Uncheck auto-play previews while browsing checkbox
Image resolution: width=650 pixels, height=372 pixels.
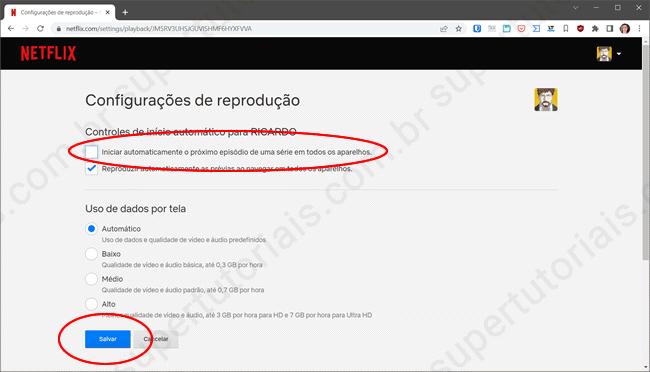pyautogui.click(x=92, y=169)
